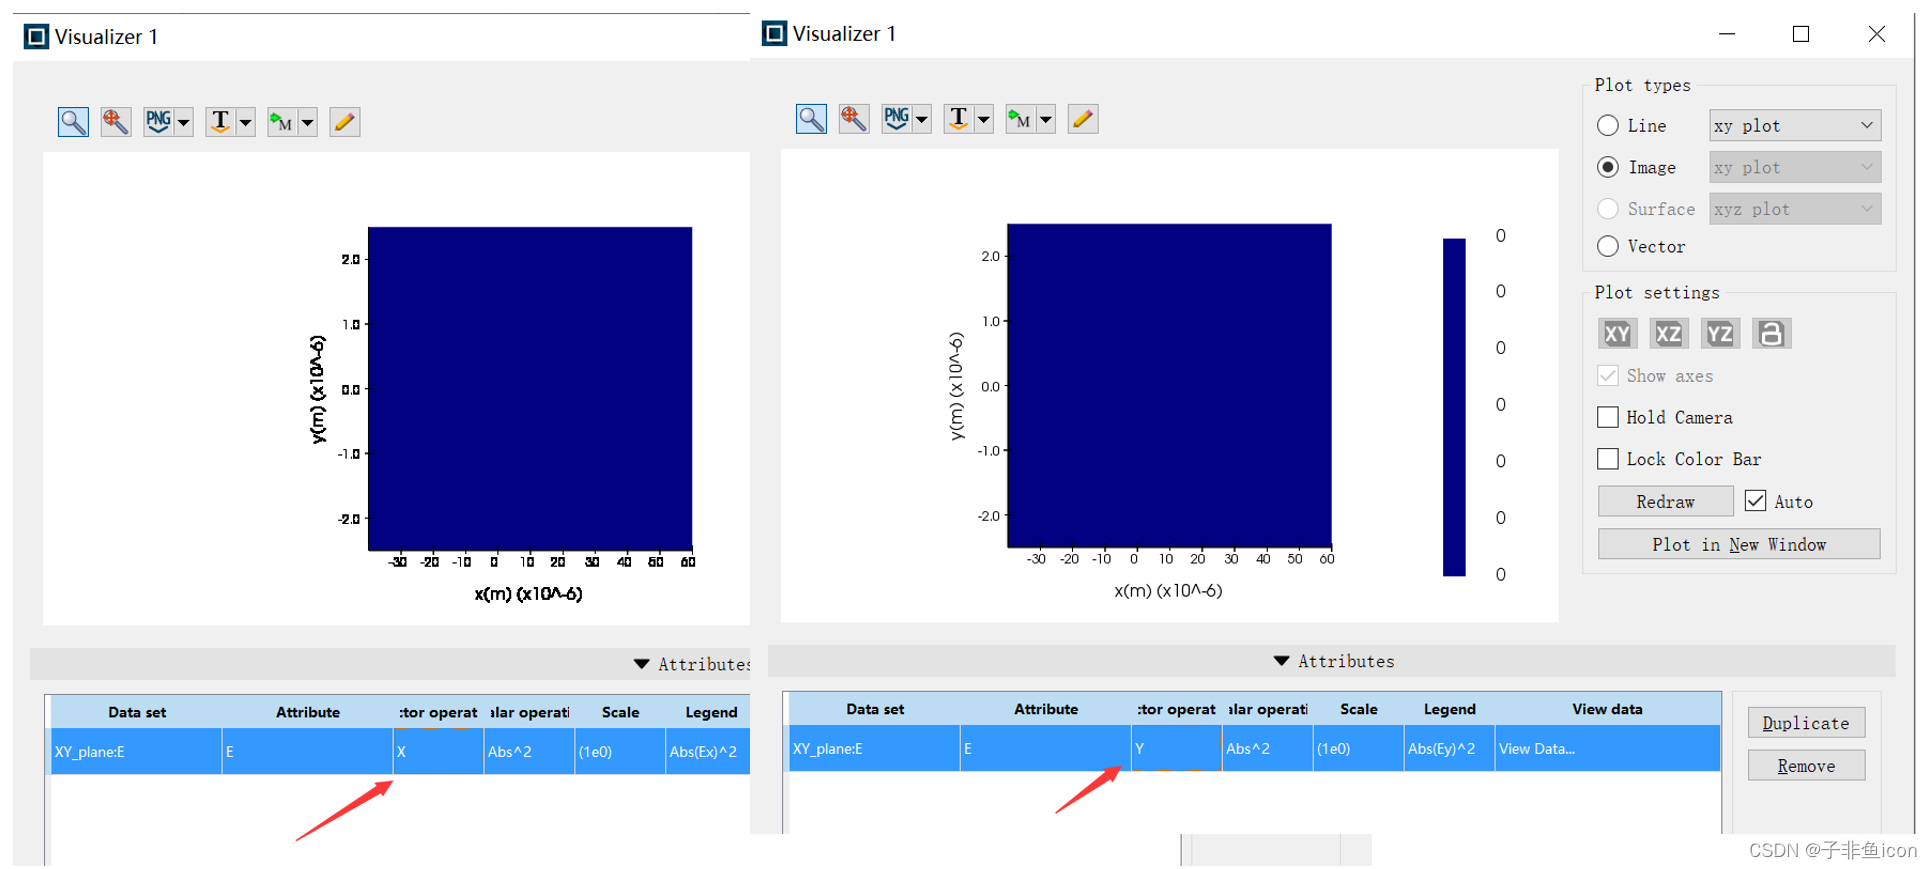The image size is (1932, 869).
Task: Click the Duplicate button
Action: pyautogui.click(x=1806, y=723)
